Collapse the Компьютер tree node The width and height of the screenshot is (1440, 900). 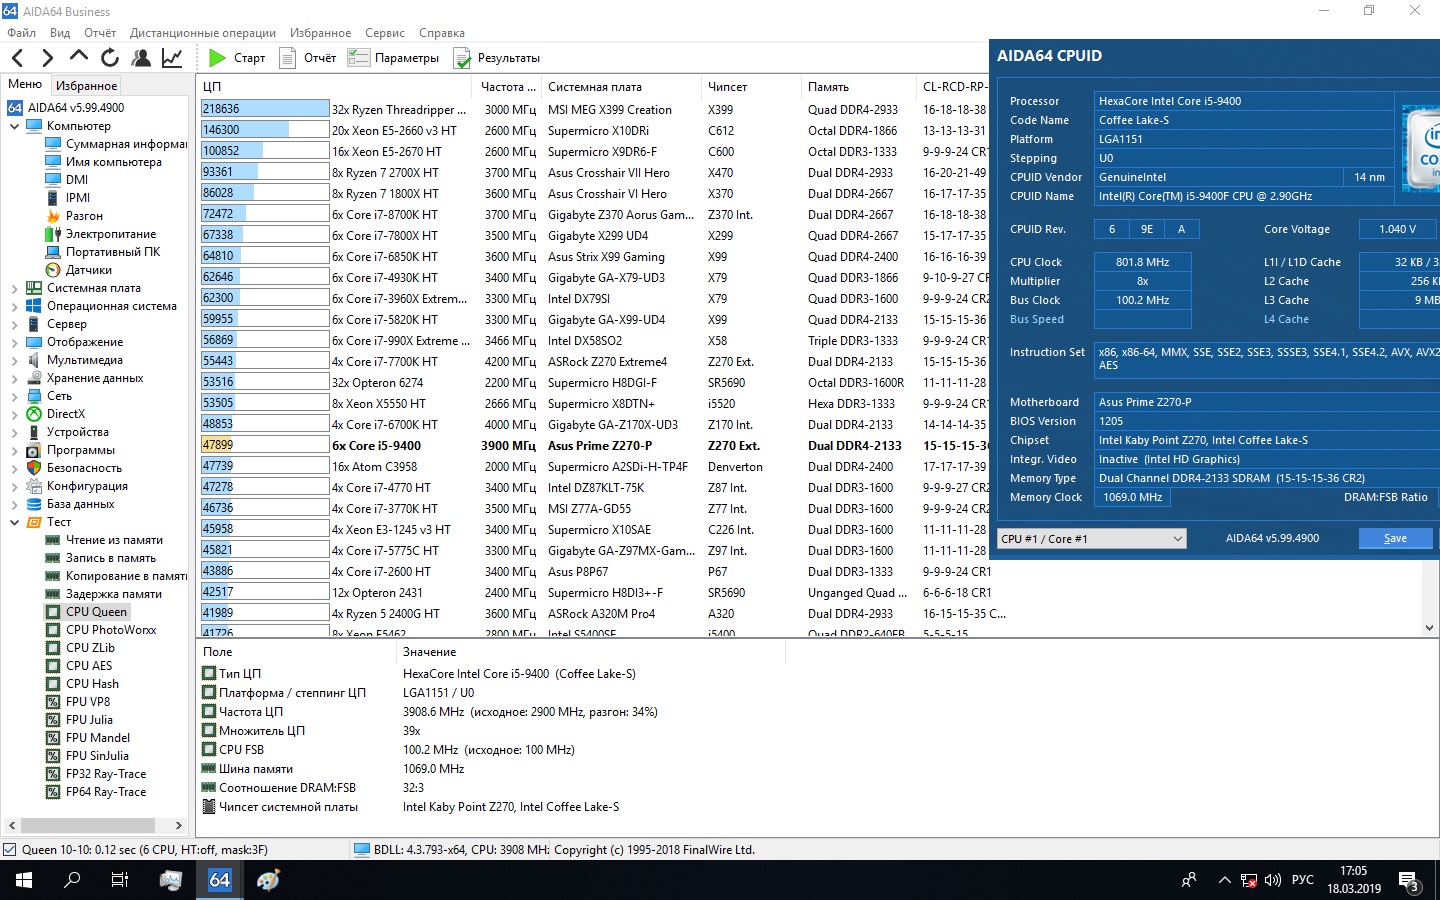click(14, 126)
